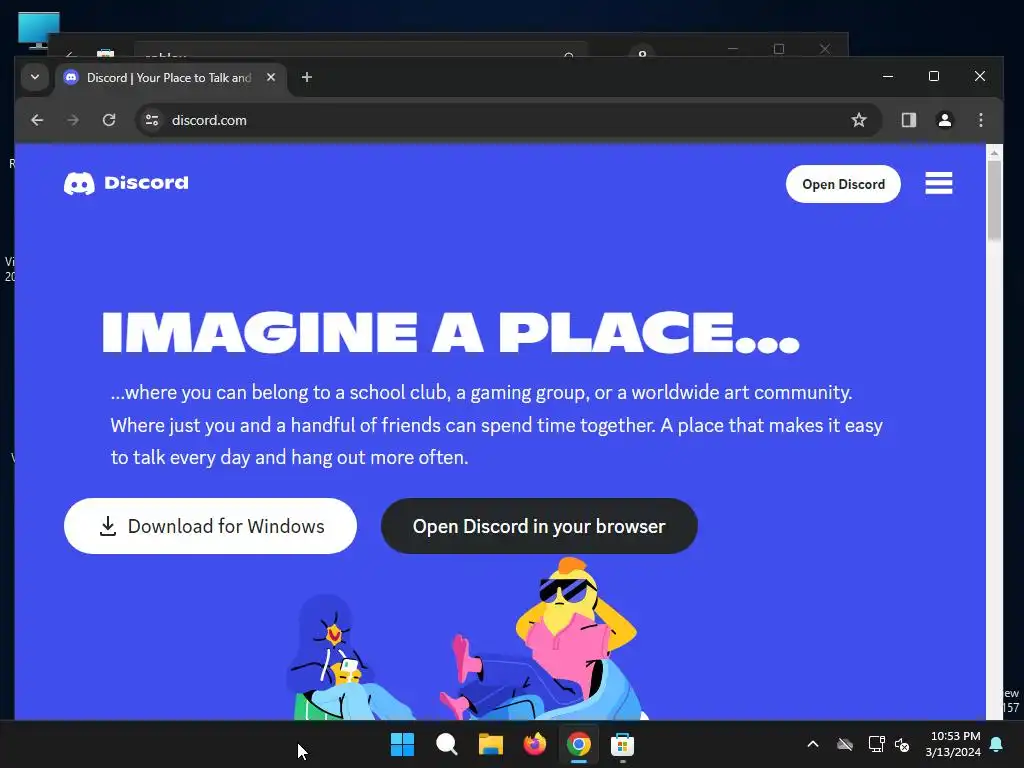Go back using Chrome's back arrow

point(37,120)
